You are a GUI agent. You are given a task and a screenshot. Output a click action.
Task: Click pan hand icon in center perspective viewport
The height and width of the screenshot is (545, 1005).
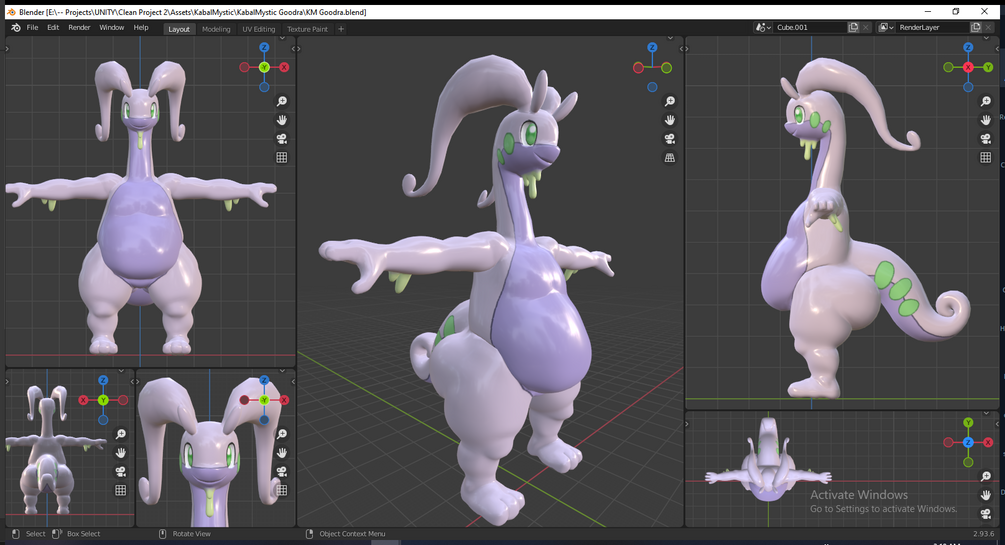(x=670, y=120)
